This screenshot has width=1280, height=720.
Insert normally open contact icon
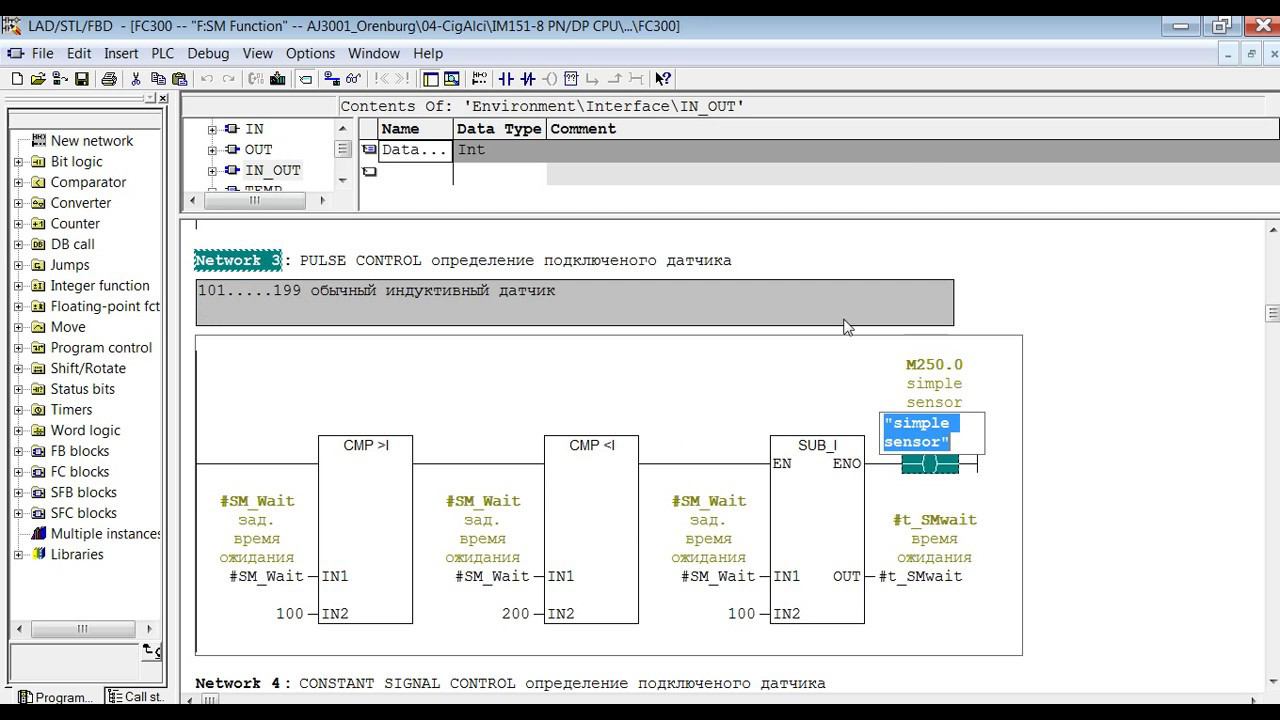(x=506, y=79)
